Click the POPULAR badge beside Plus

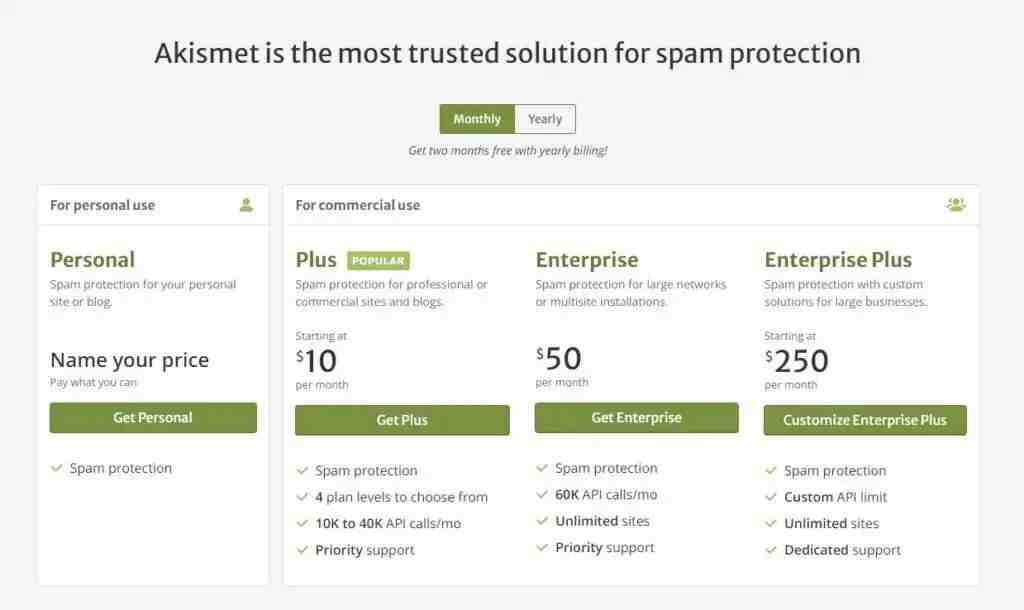378,261
